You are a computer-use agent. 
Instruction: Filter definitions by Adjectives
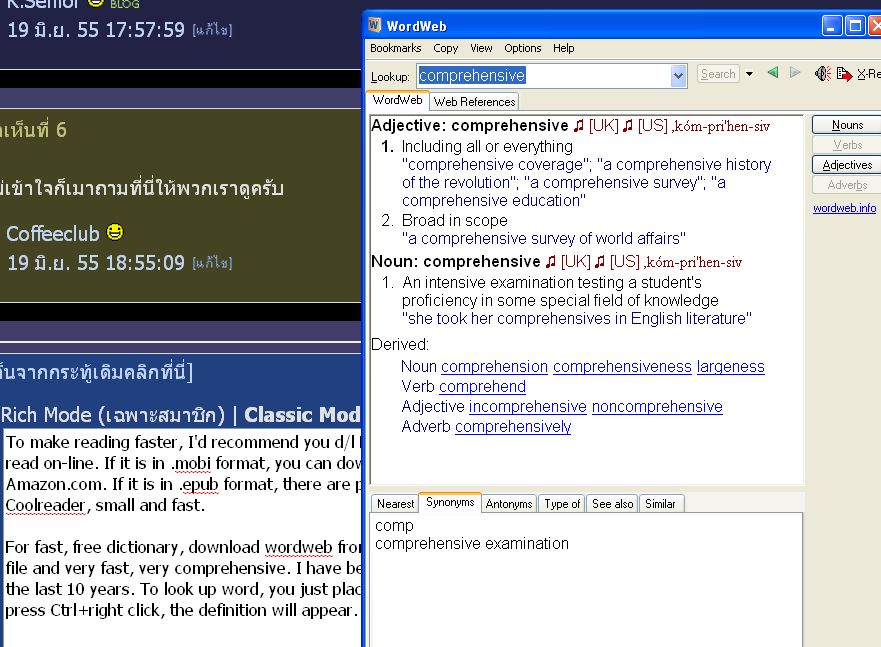point(847,165)
